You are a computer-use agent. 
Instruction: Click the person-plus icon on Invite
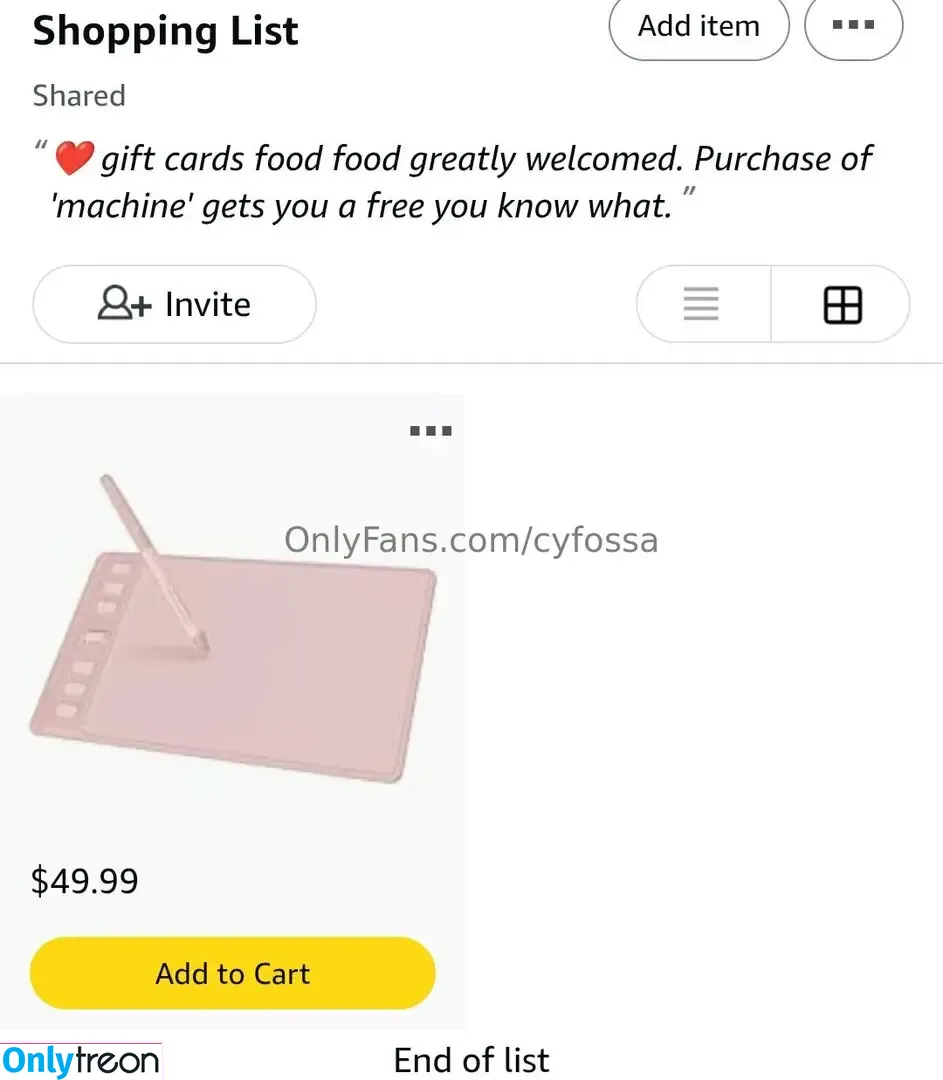point(124,304)
